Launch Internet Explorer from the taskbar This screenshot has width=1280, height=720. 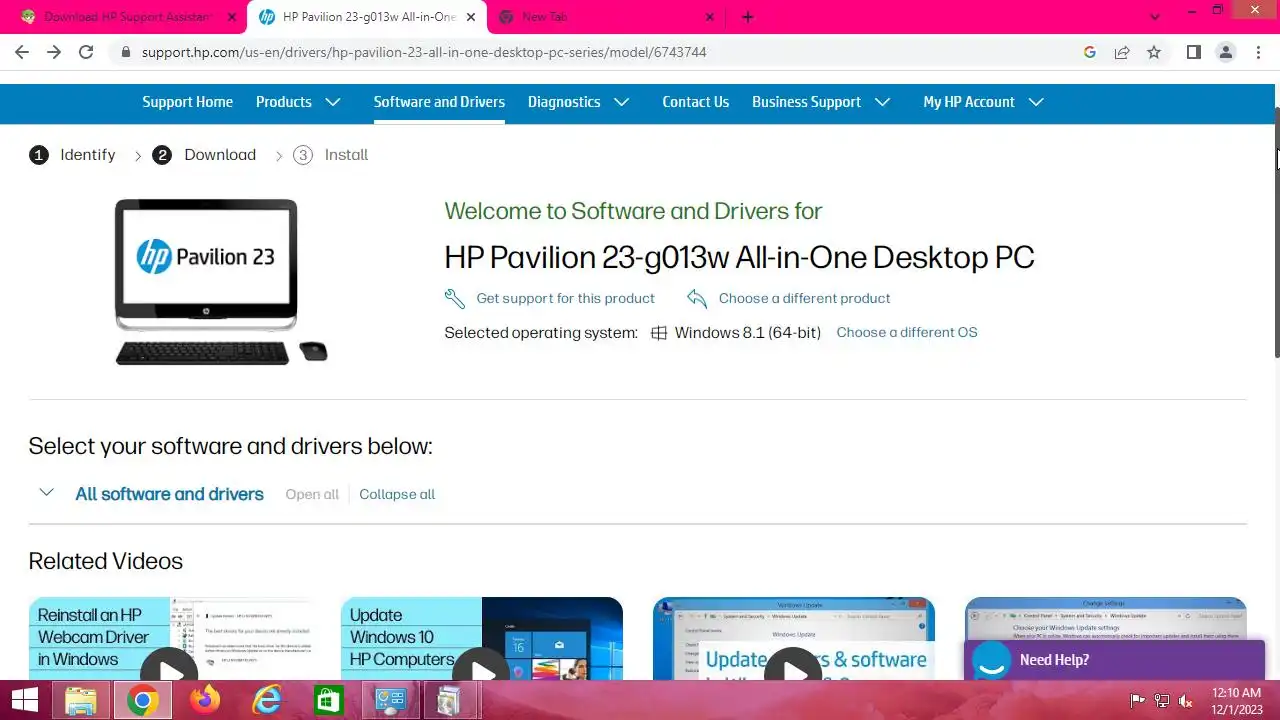click(267, 700)
